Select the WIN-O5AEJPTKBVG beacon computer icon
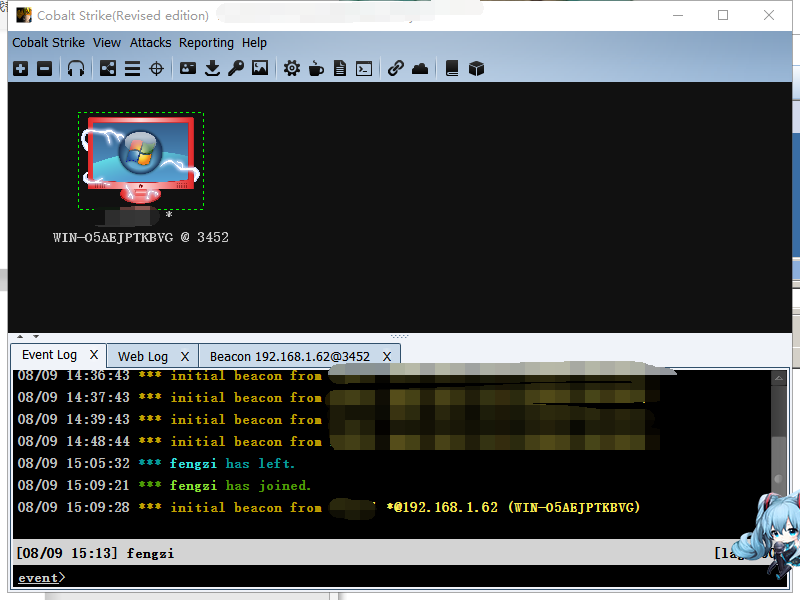The image size is (800, 600). pos(141,160)
